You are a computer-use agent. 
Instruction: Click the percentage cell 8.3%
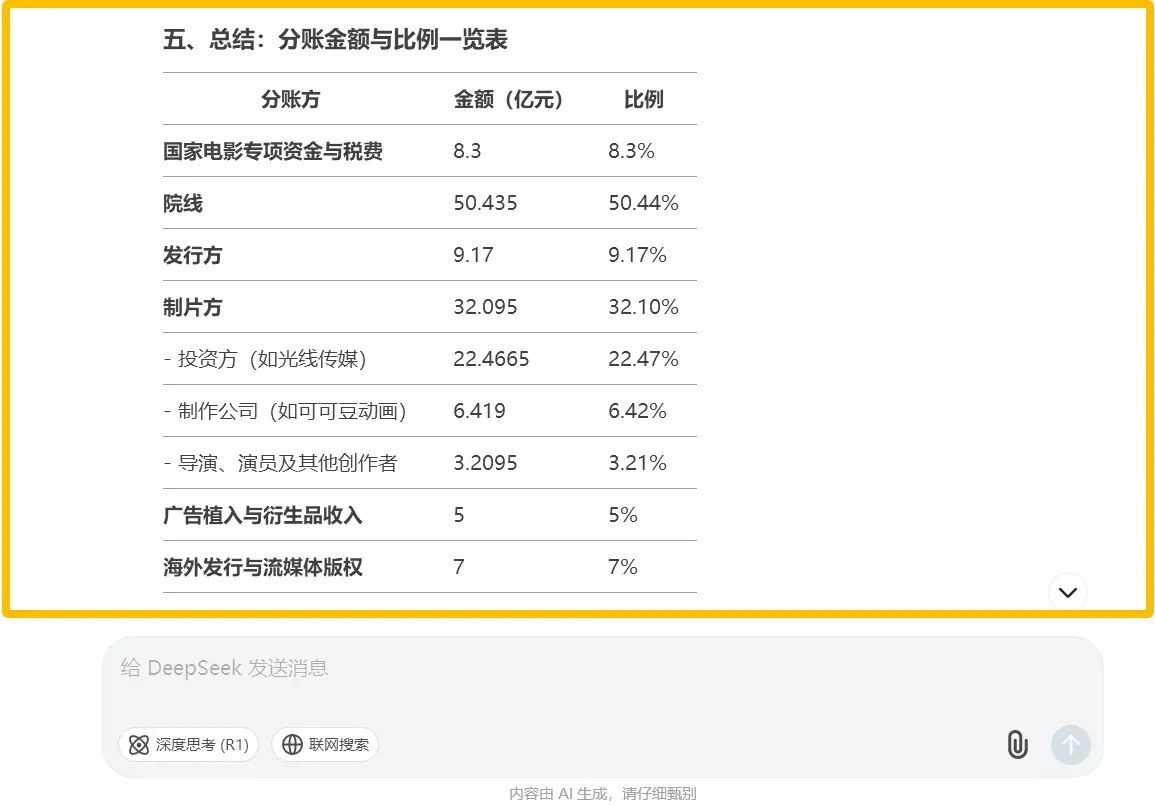631,152
